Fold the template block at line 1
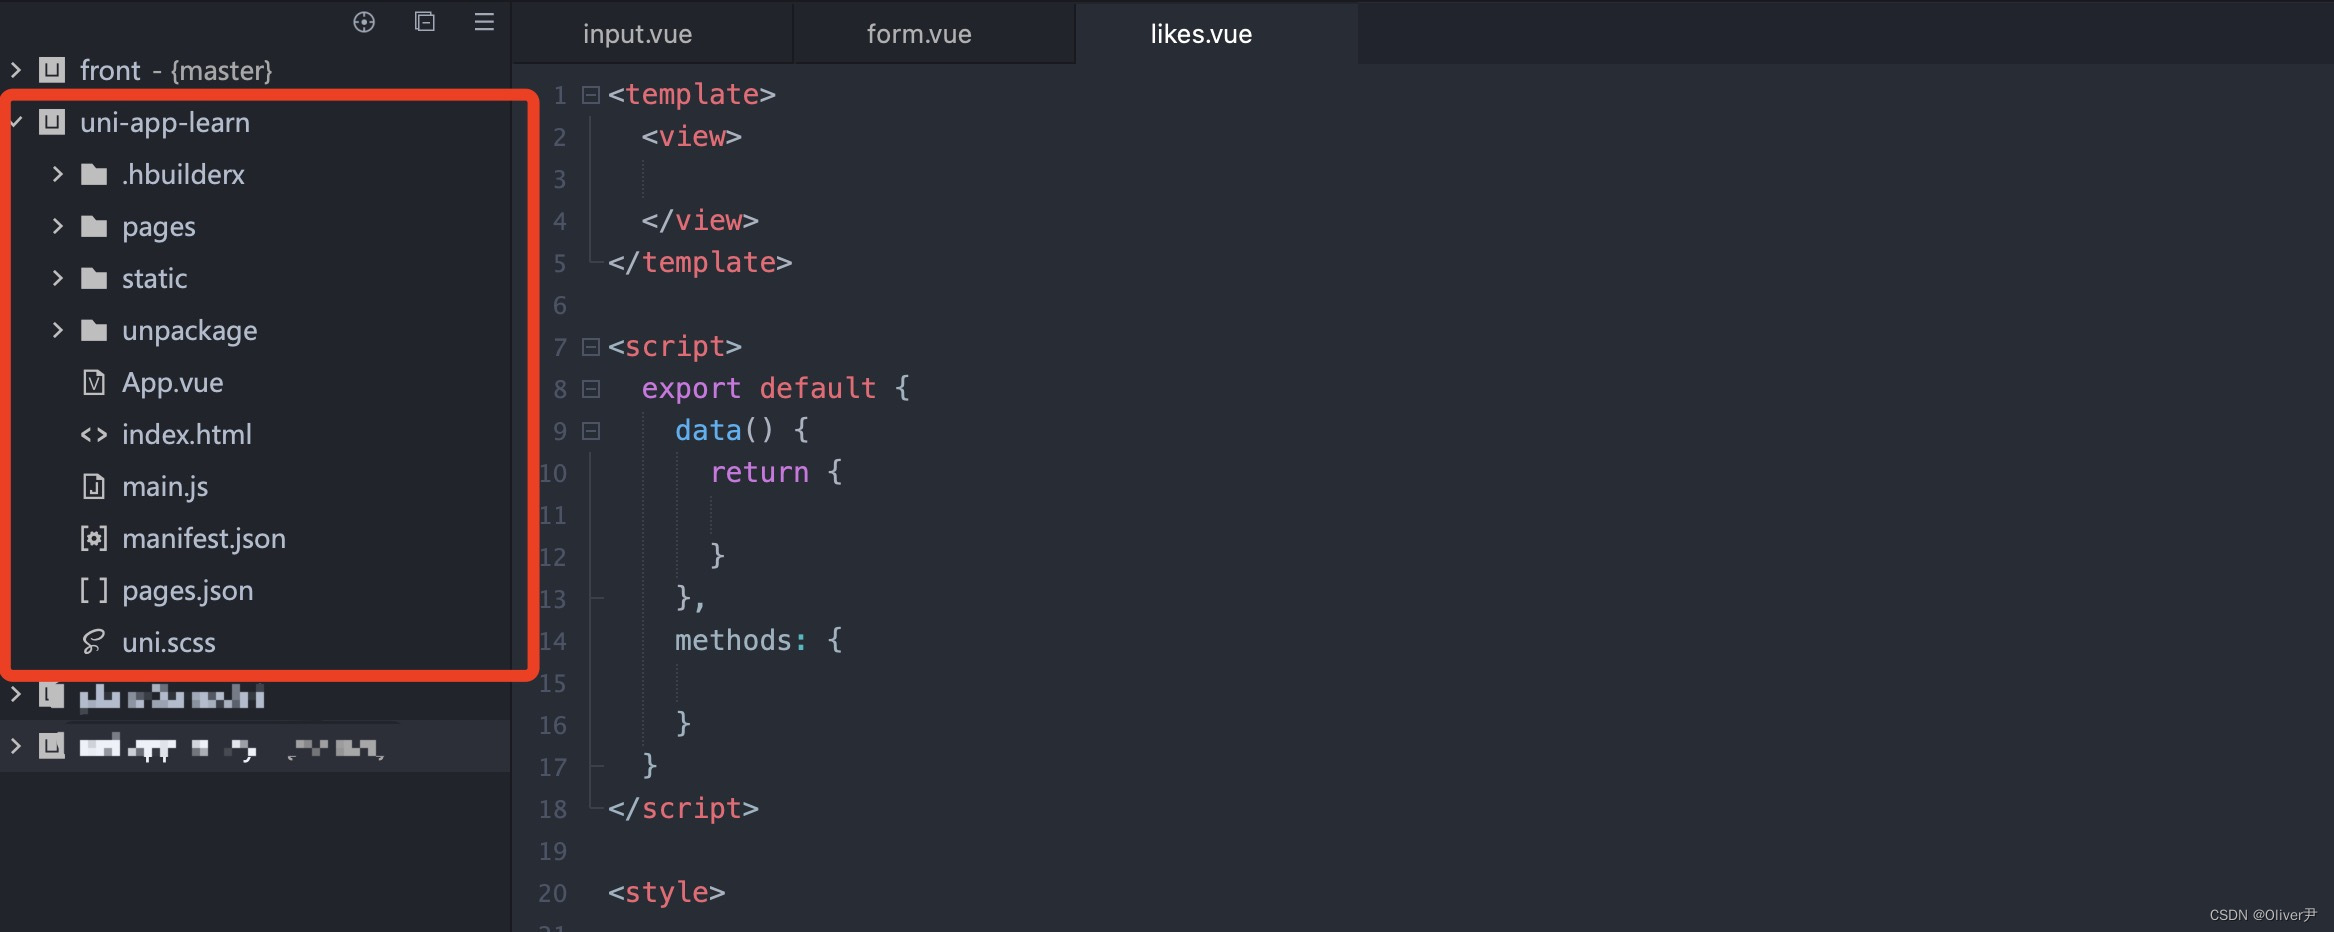 [591, 95]
